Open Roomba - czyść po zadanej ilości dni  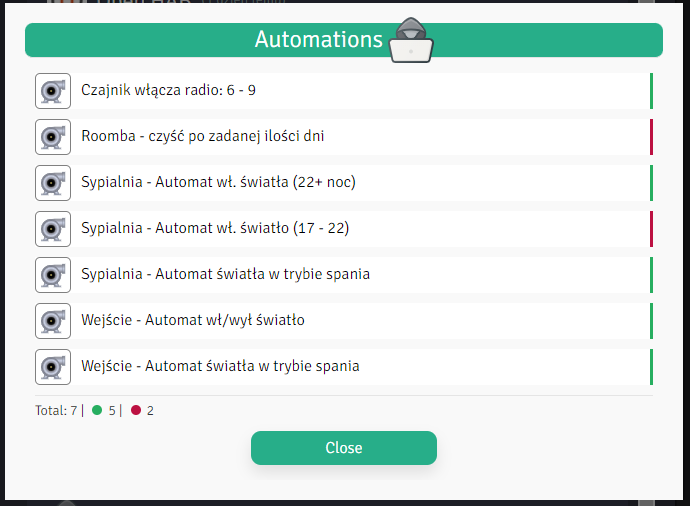pos(202,137)
